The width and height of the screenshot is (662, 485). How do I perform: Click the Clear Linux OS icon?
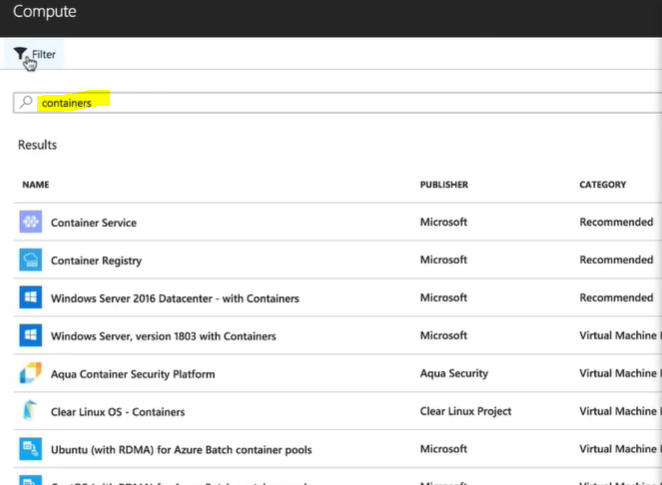point(30,411)
